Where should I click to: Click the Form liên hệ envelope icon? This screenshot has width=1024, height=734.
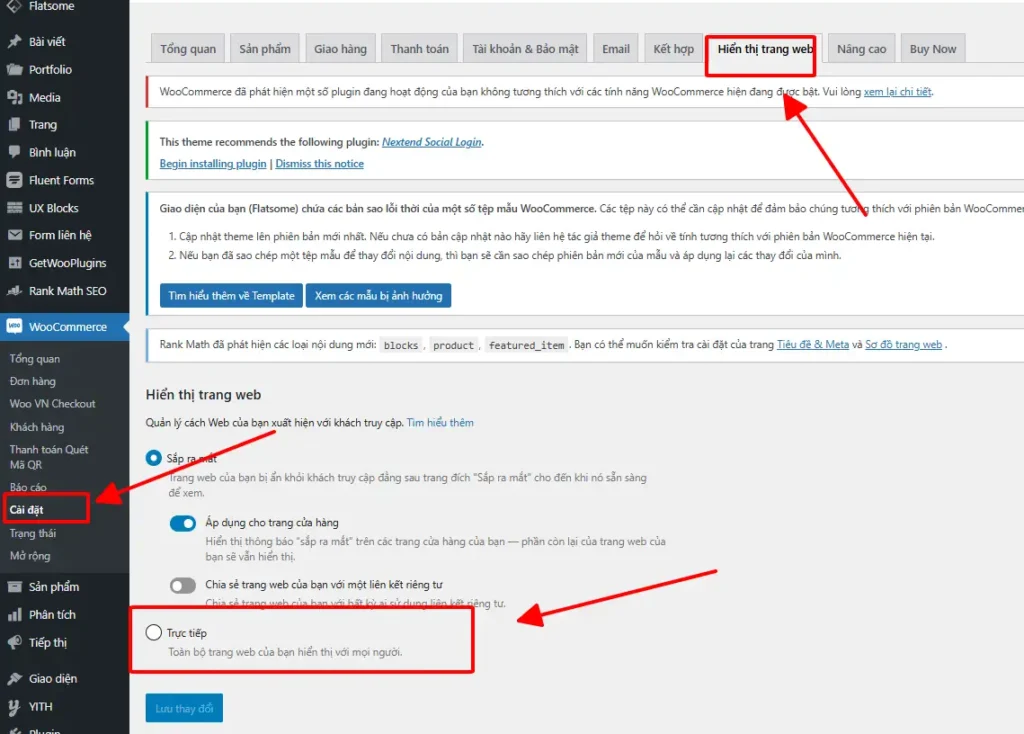[x=14, y=235]
